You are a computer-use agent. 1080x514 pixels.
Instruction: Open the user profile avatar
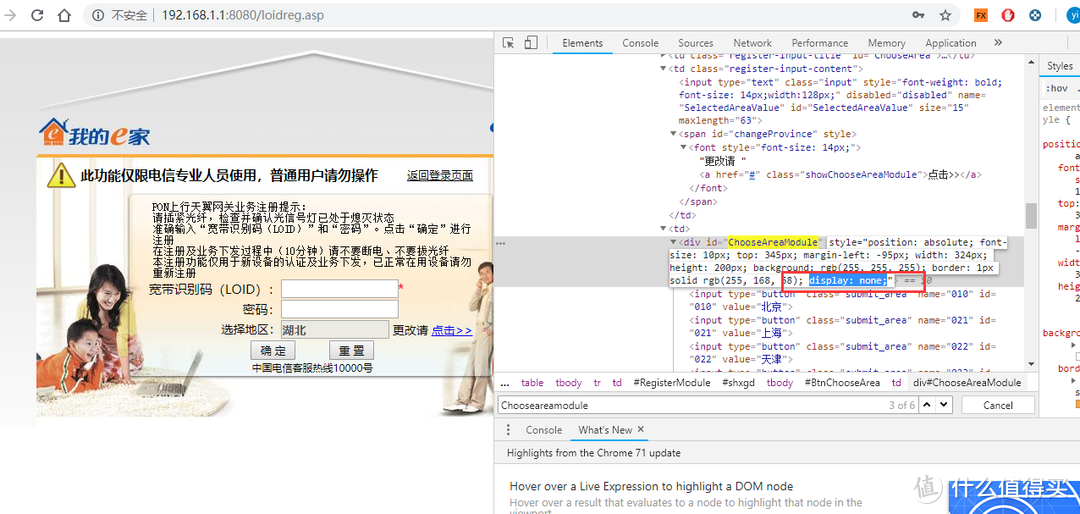pos(1071,15)
